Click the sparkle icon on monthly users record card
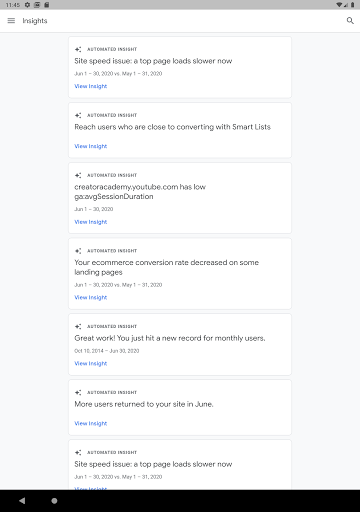 click(78, 327)
